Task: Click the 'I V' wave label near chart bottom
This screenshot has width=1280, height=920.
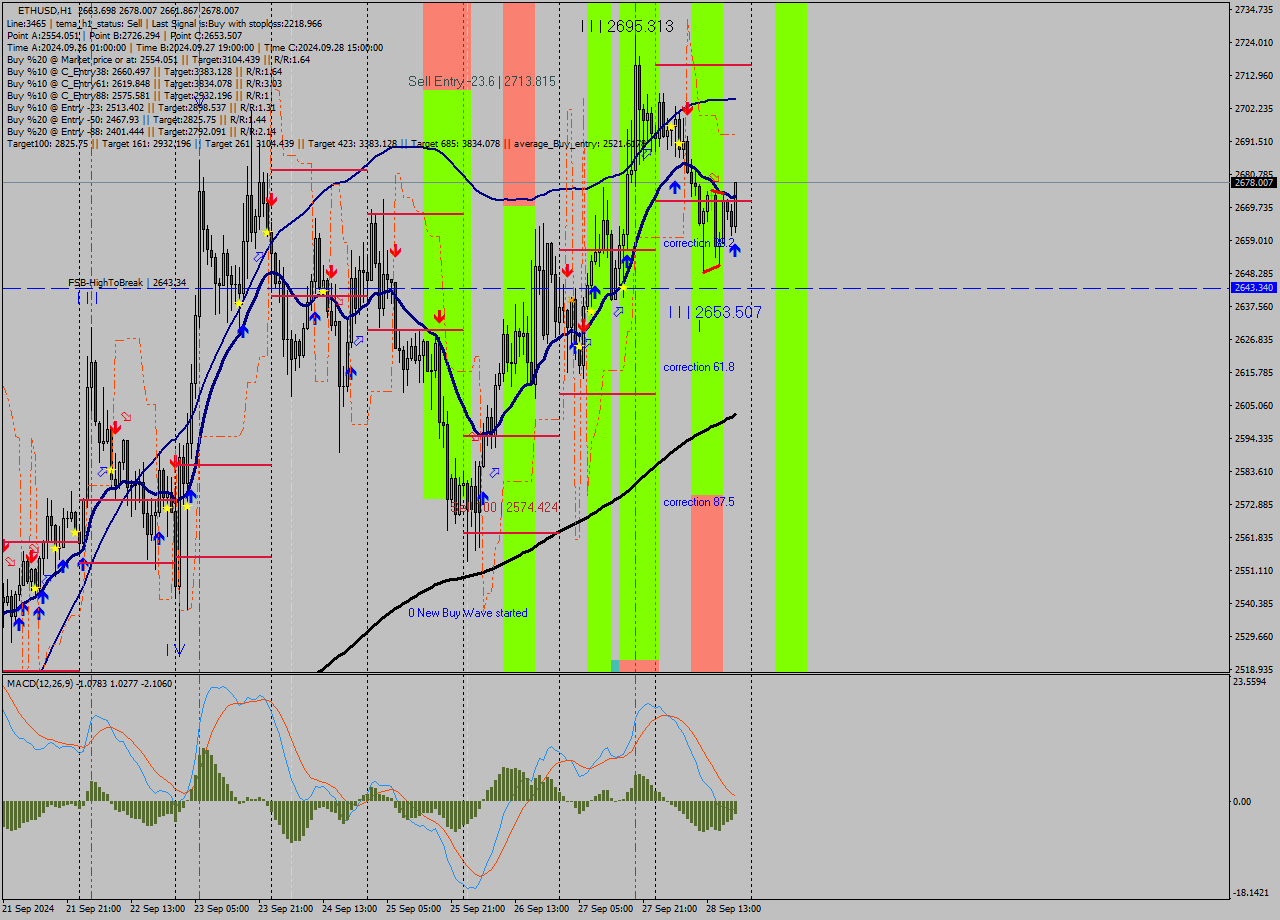Action: (175, 649)
